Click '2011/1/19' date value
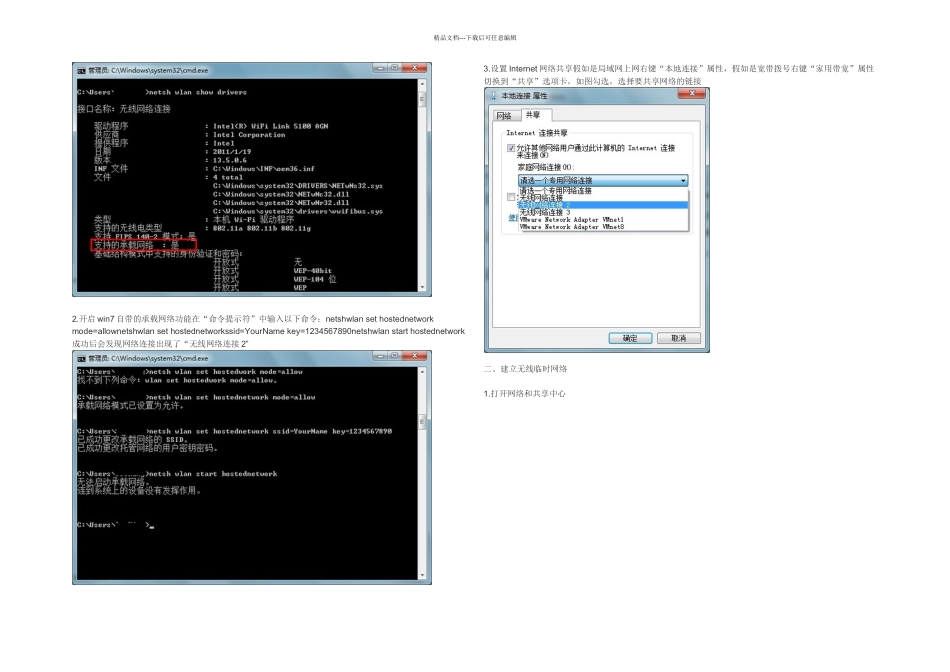Viewport: 950px width, 672px height. click(x=232, y=151)
